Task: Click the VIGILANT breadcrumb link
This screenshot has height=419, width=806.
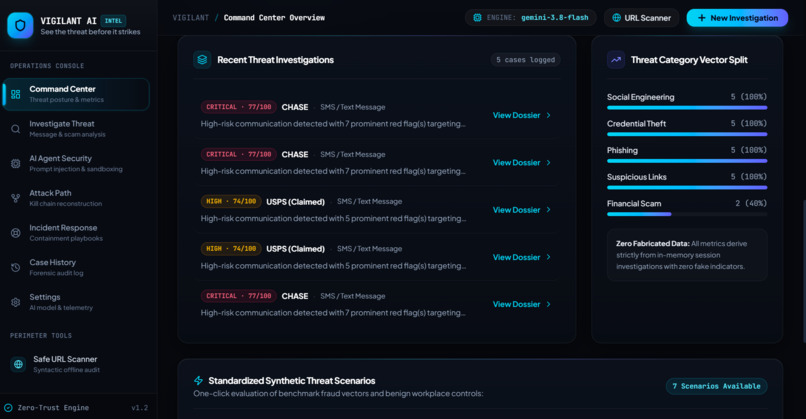Action: [x=191, y=17]
